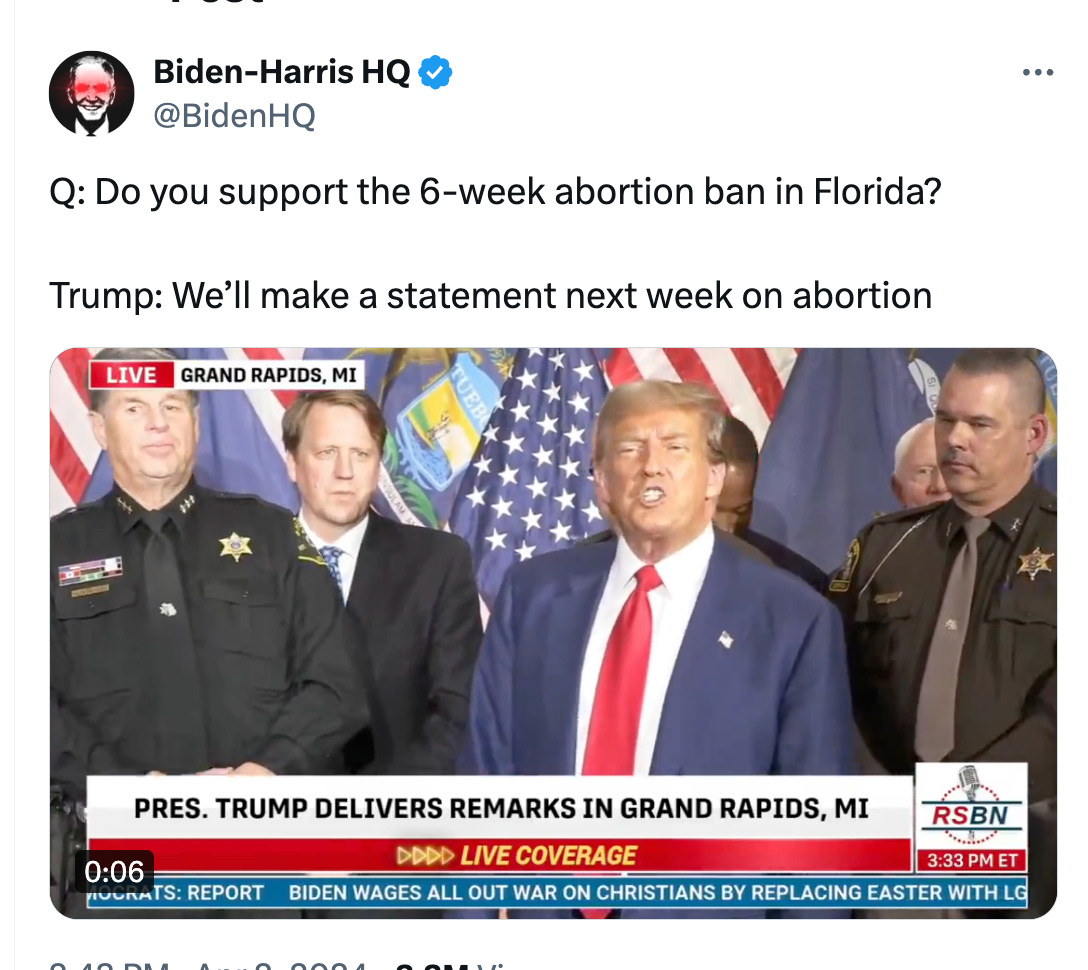Select the question line of post text
The width and height of the screenshot is (1088, 970).
tap(495, 192)
